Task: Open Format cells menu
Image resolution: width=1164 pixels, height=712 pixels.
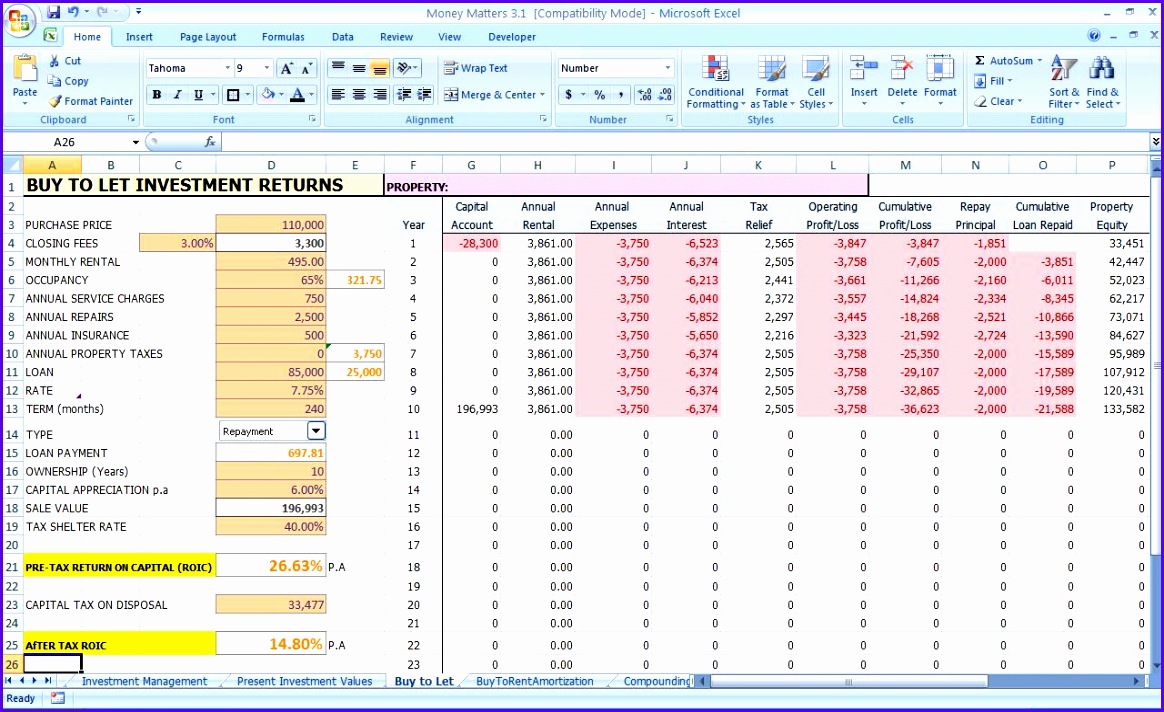Action: pyautogui.click(x=940, y=80)
